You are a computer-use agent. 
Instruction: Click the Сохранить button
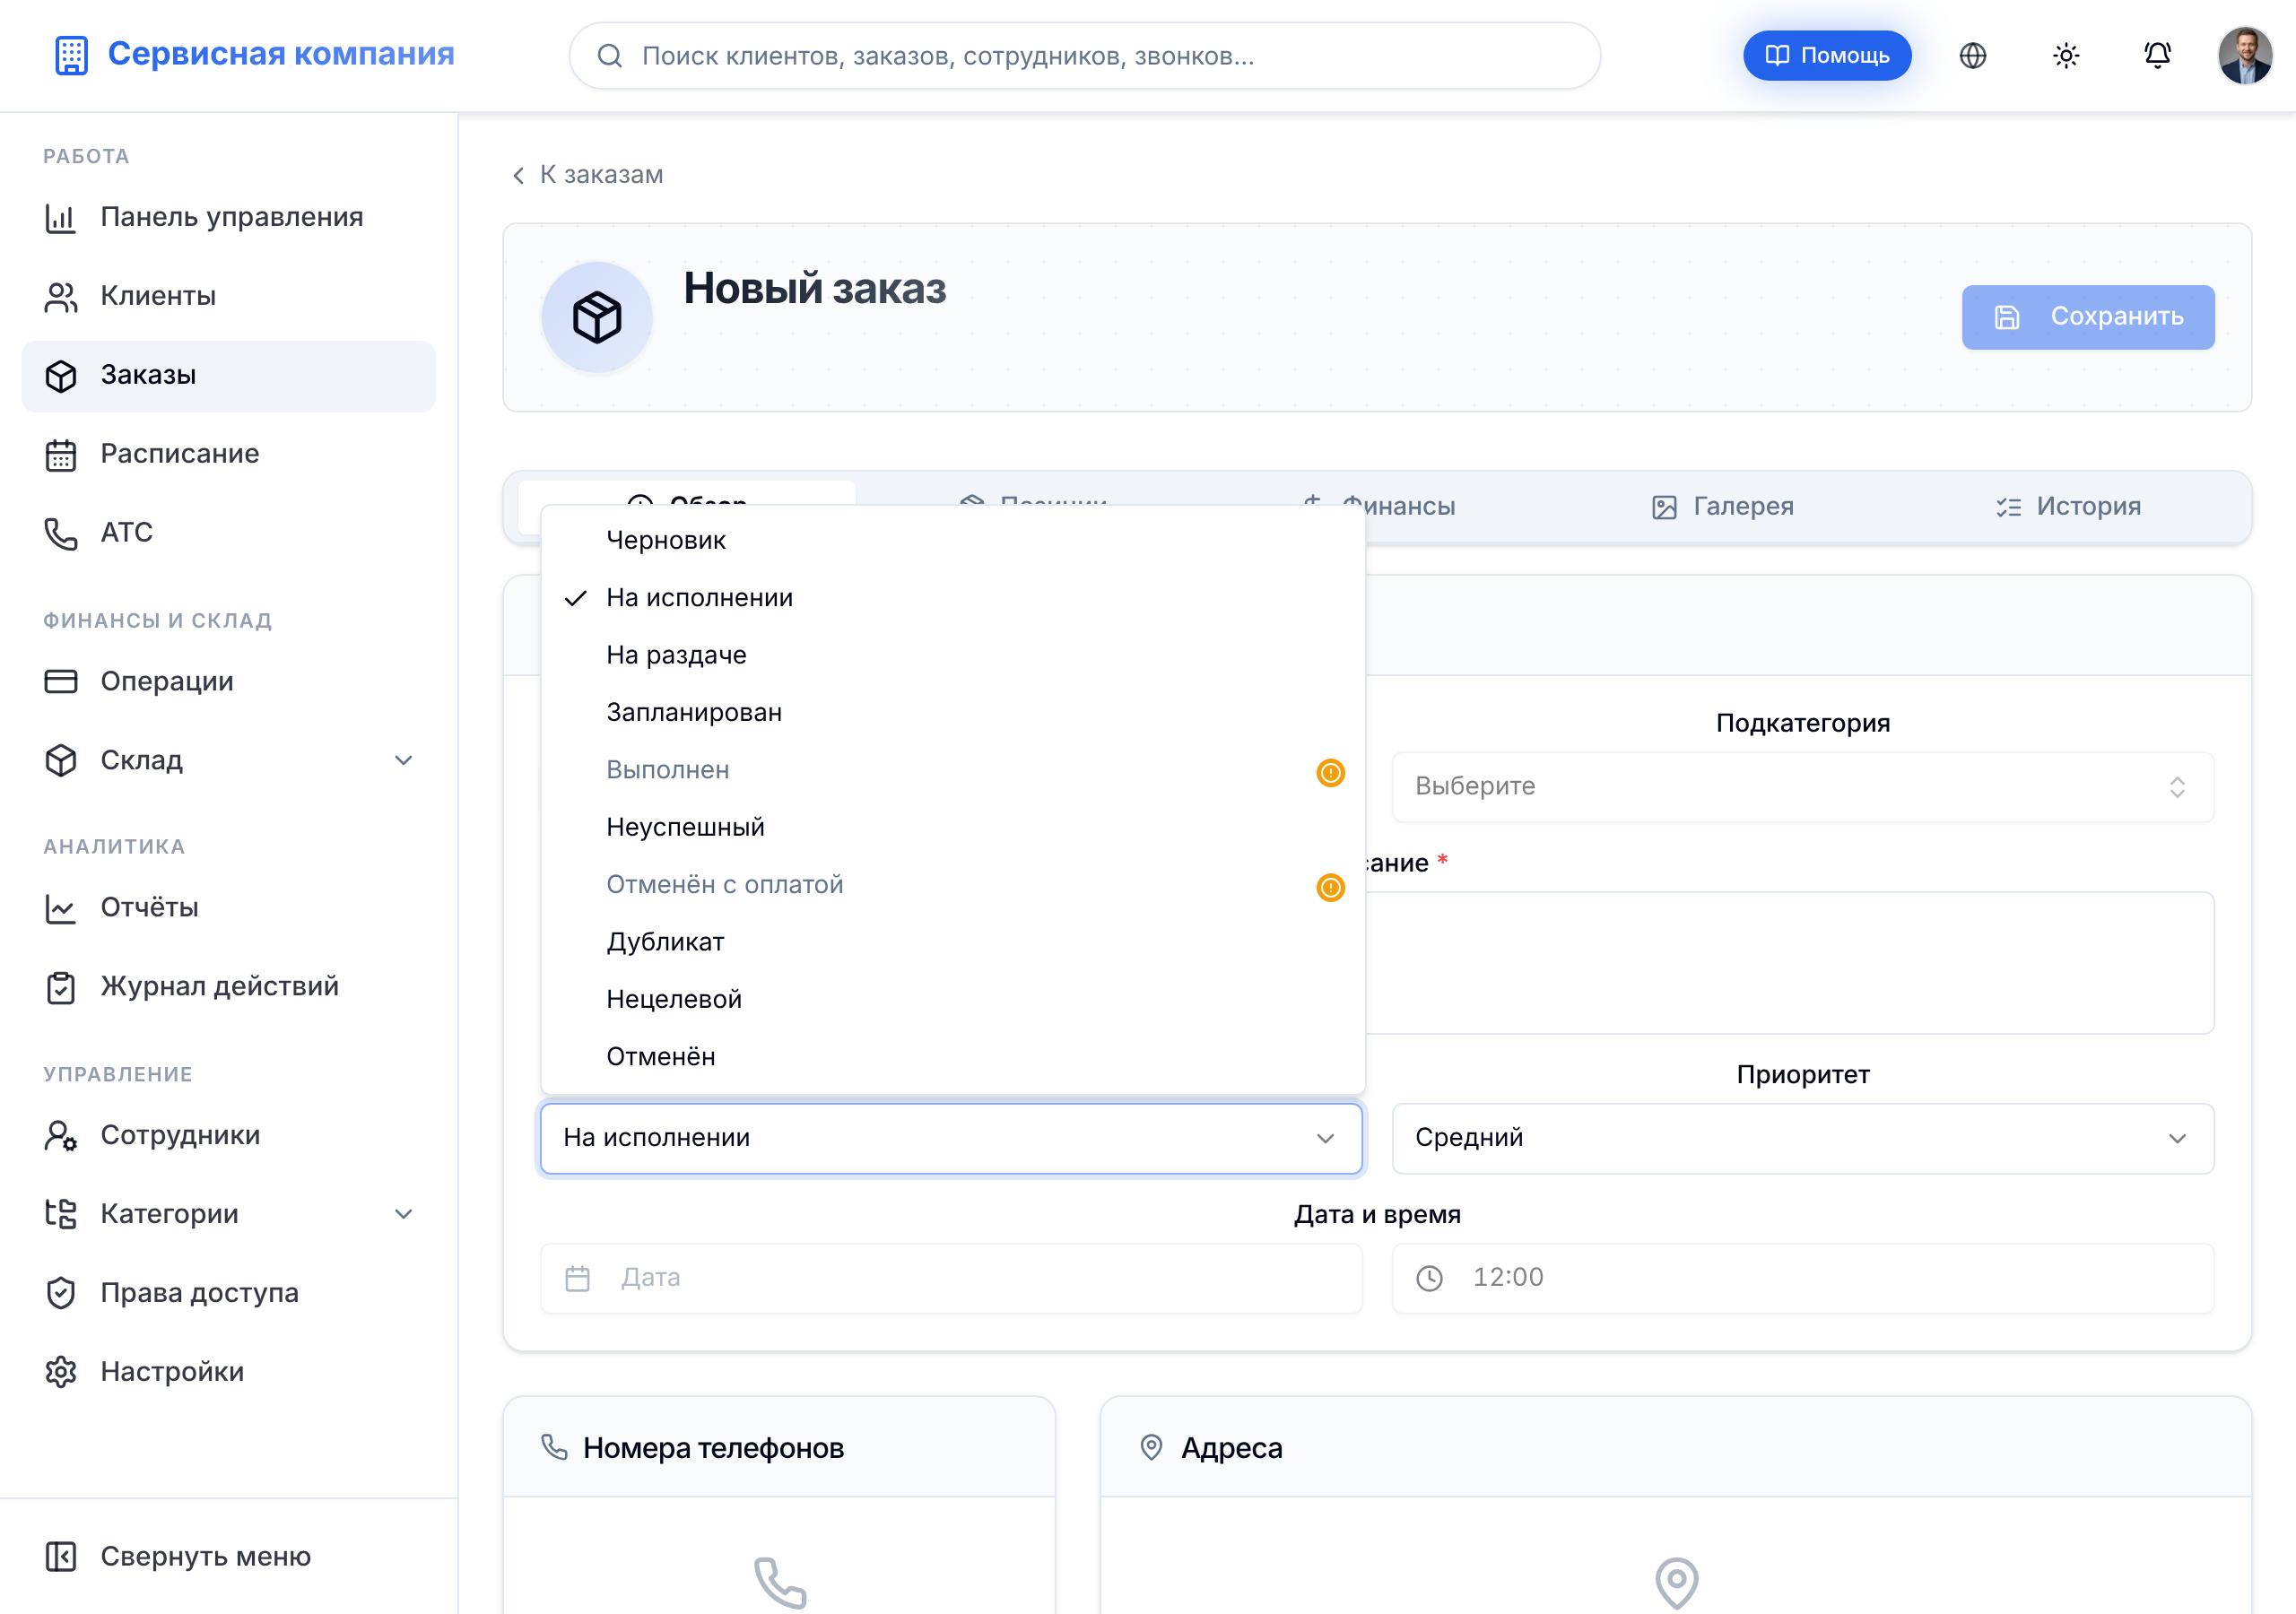coord(2088,317)
